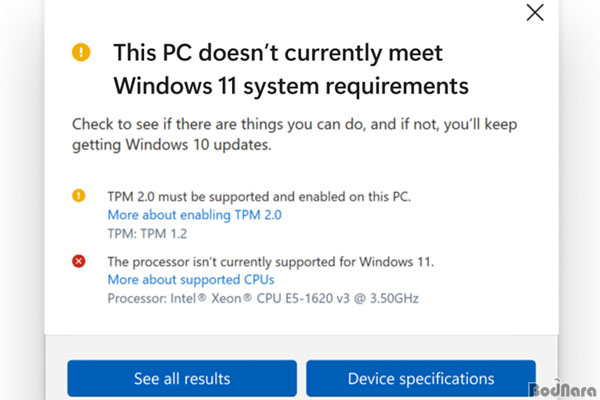The width and height of the screenshot is (600, 400).
Task: Click the '3.50GHz' clock speed text
Action: pos(395,298)
